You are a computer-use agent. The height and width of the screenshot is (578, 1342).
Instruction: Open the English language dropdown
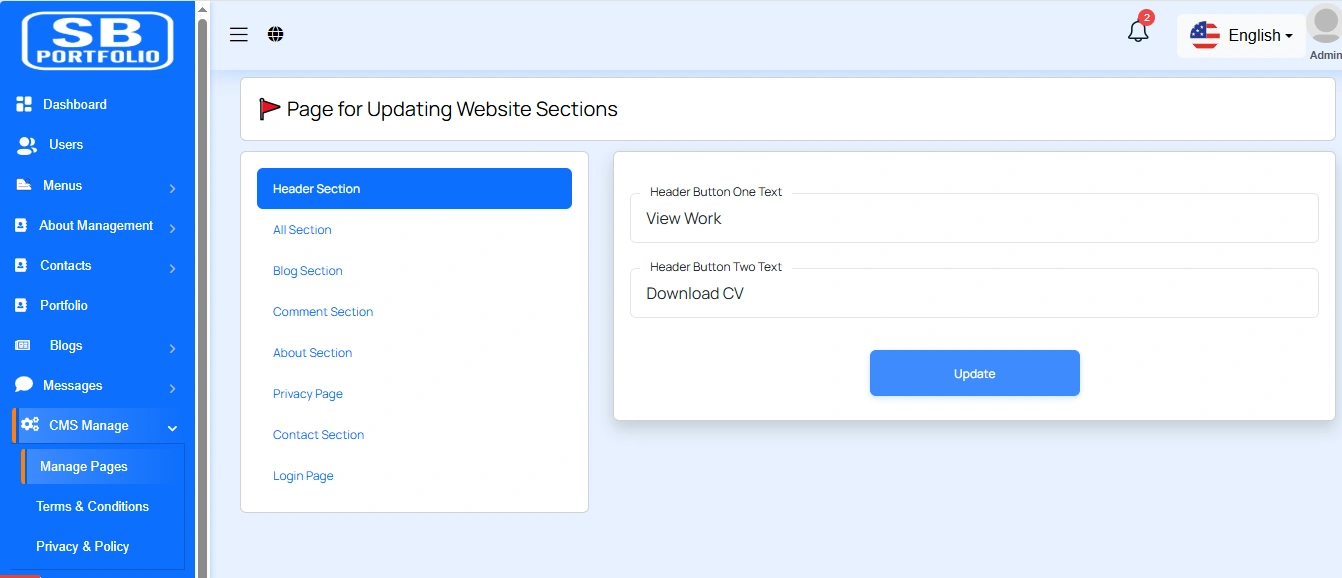pos(1242,36)
